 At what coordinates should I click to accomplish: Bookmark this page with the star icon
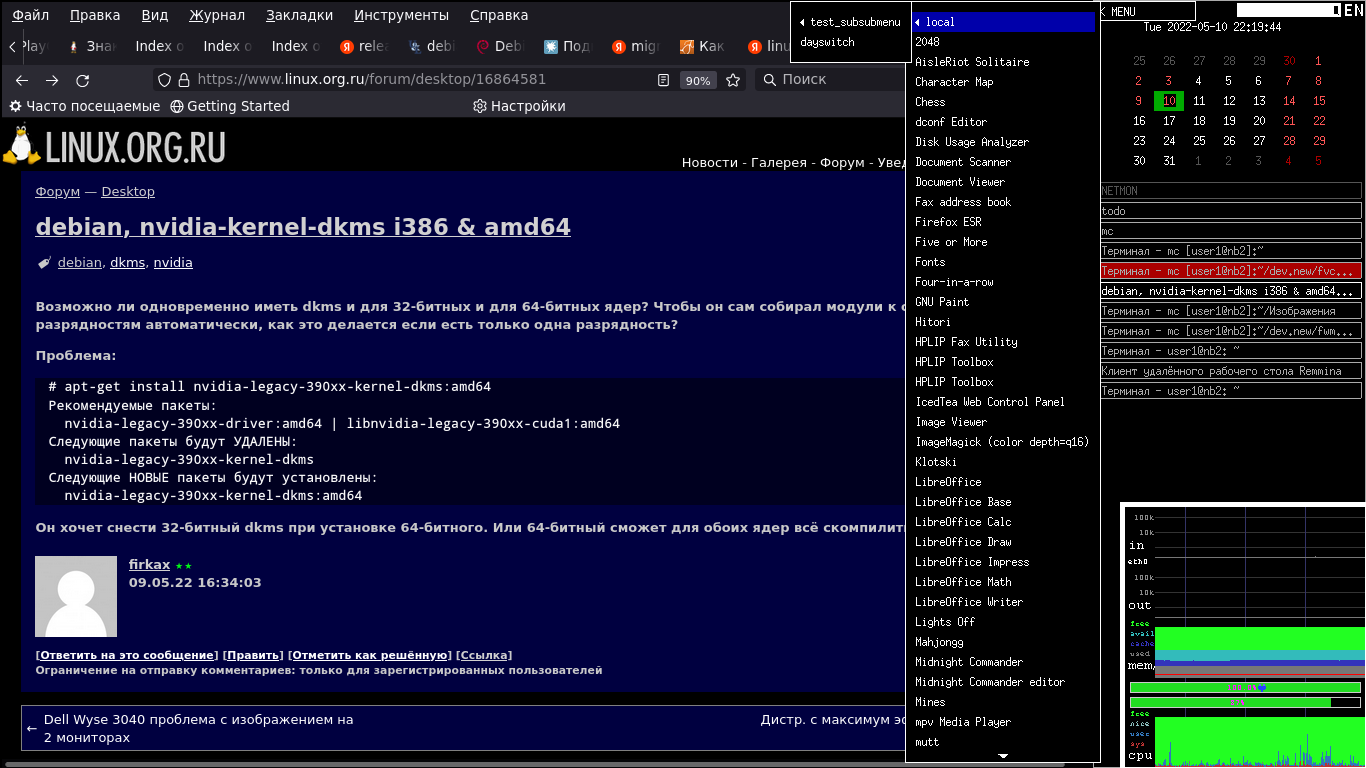733,80
